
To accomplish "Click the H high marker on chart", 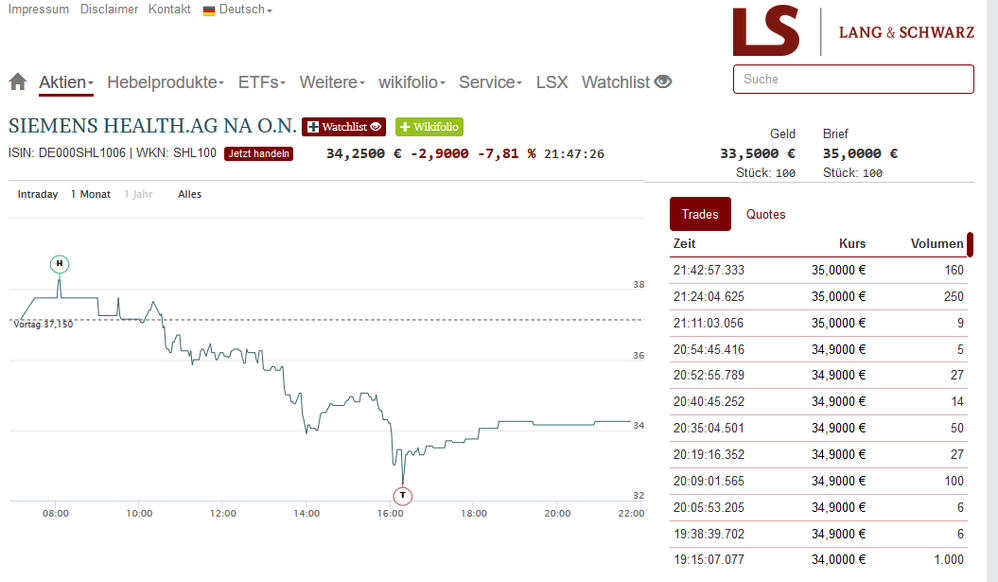I will 59,264.
